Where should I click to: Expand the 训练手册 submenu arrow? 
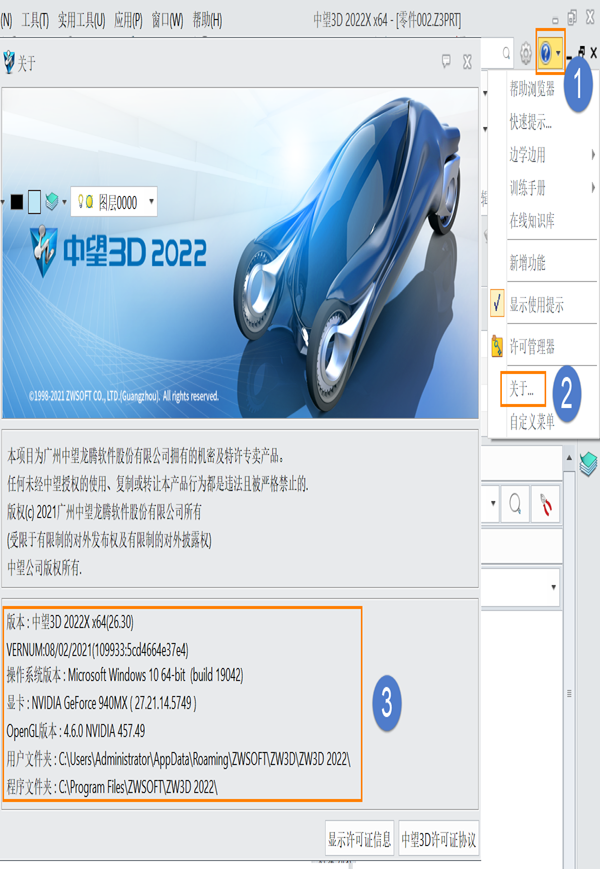(593, 188)
